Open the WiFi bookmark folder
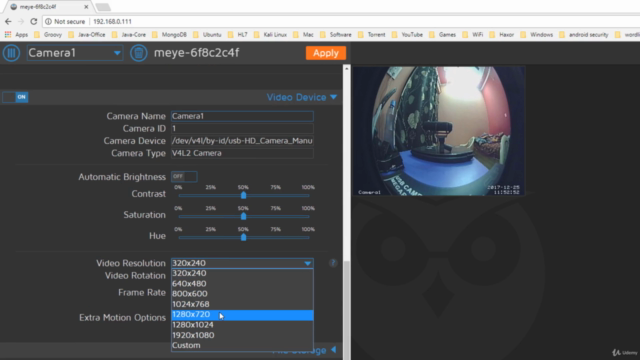640x360 pixels. click(473, 35)
